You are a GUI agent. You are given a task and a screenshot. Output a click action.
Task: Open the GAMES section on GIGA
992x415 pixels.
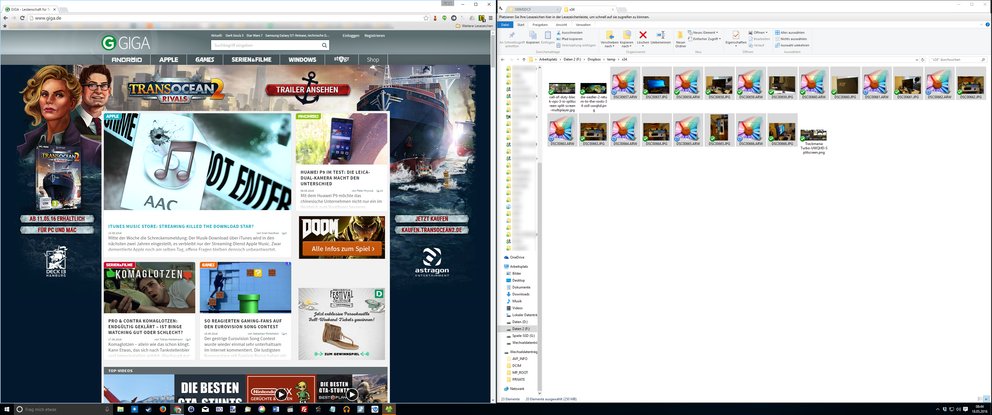point(205,59)
